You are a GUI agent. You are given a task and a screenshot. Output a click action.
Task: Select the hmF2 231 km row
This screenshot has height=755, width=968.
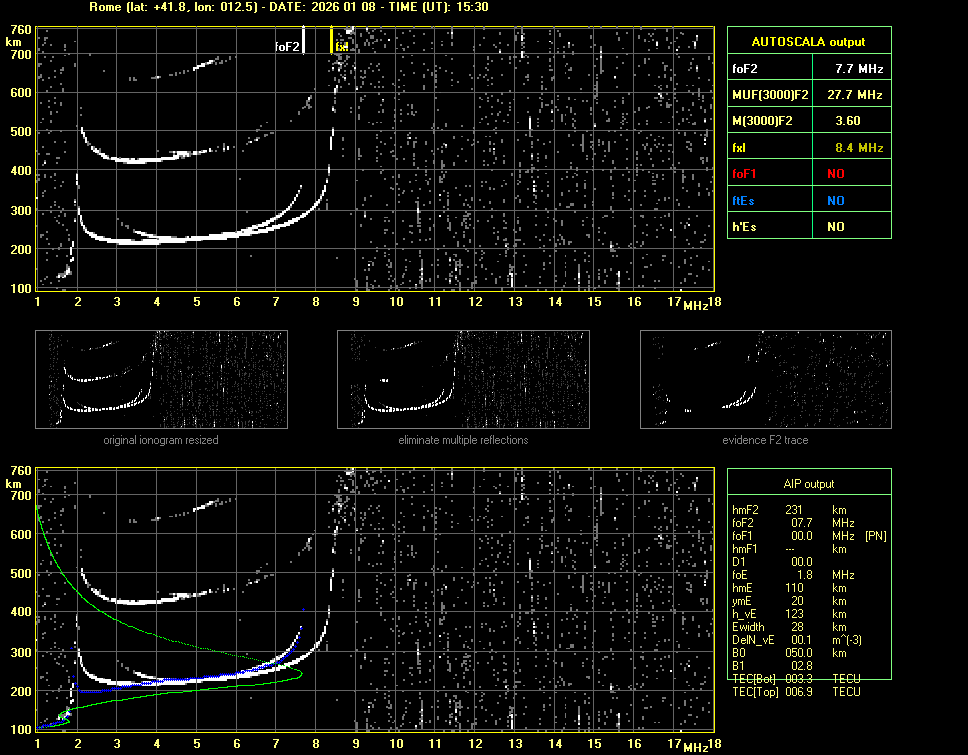795,510
